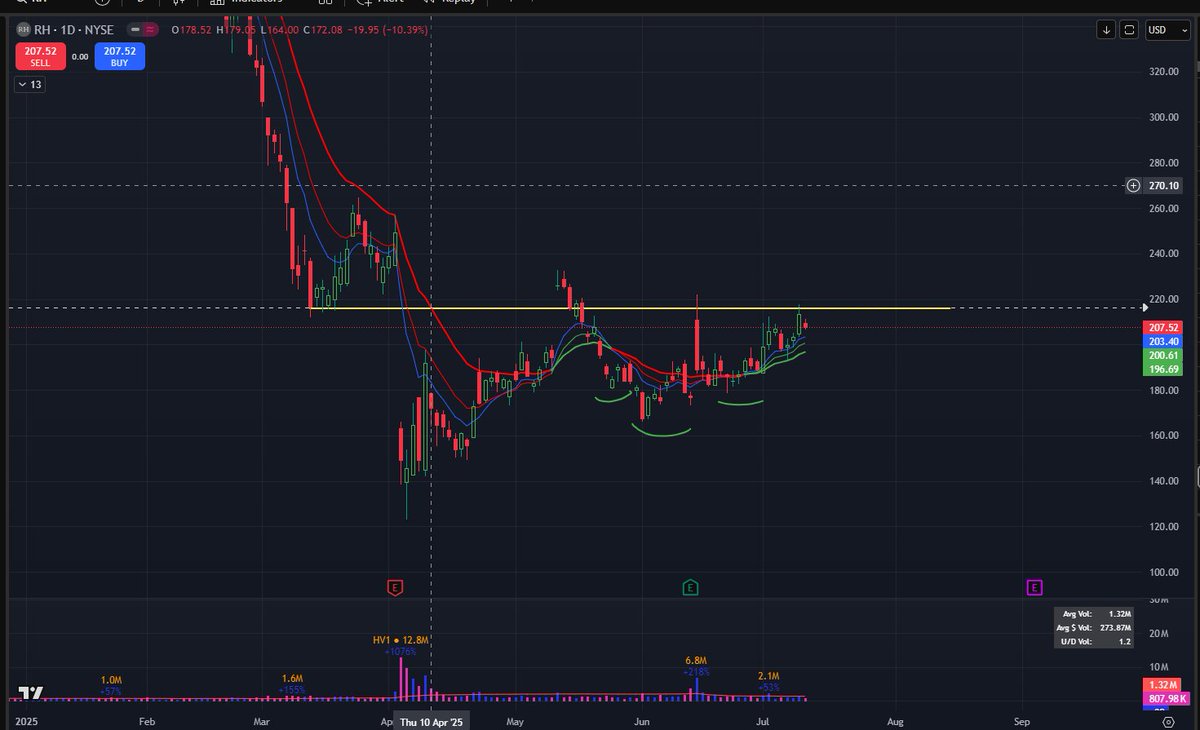The width and height of the screenshot is (1200, 730).
Task: Select the lowest green arc drawing near 160
Action: [661, 432]
